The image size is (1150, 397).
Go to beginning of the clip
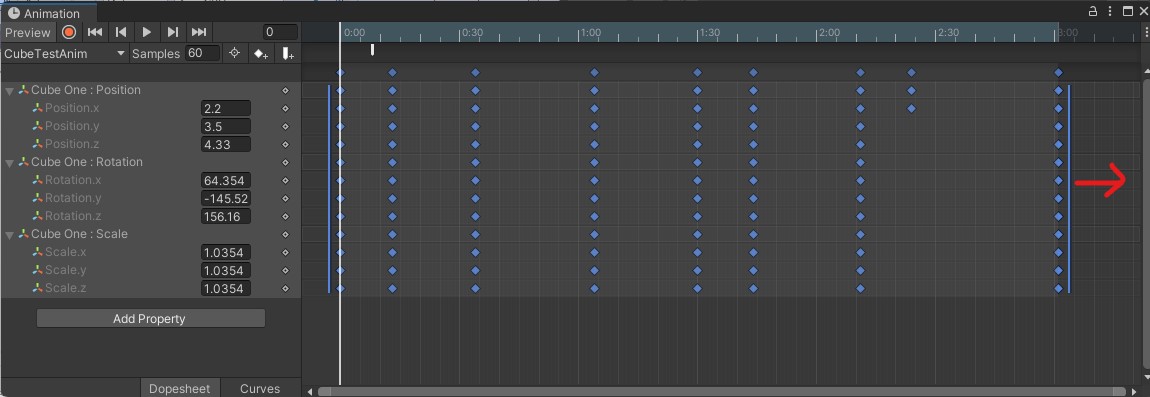95,32
